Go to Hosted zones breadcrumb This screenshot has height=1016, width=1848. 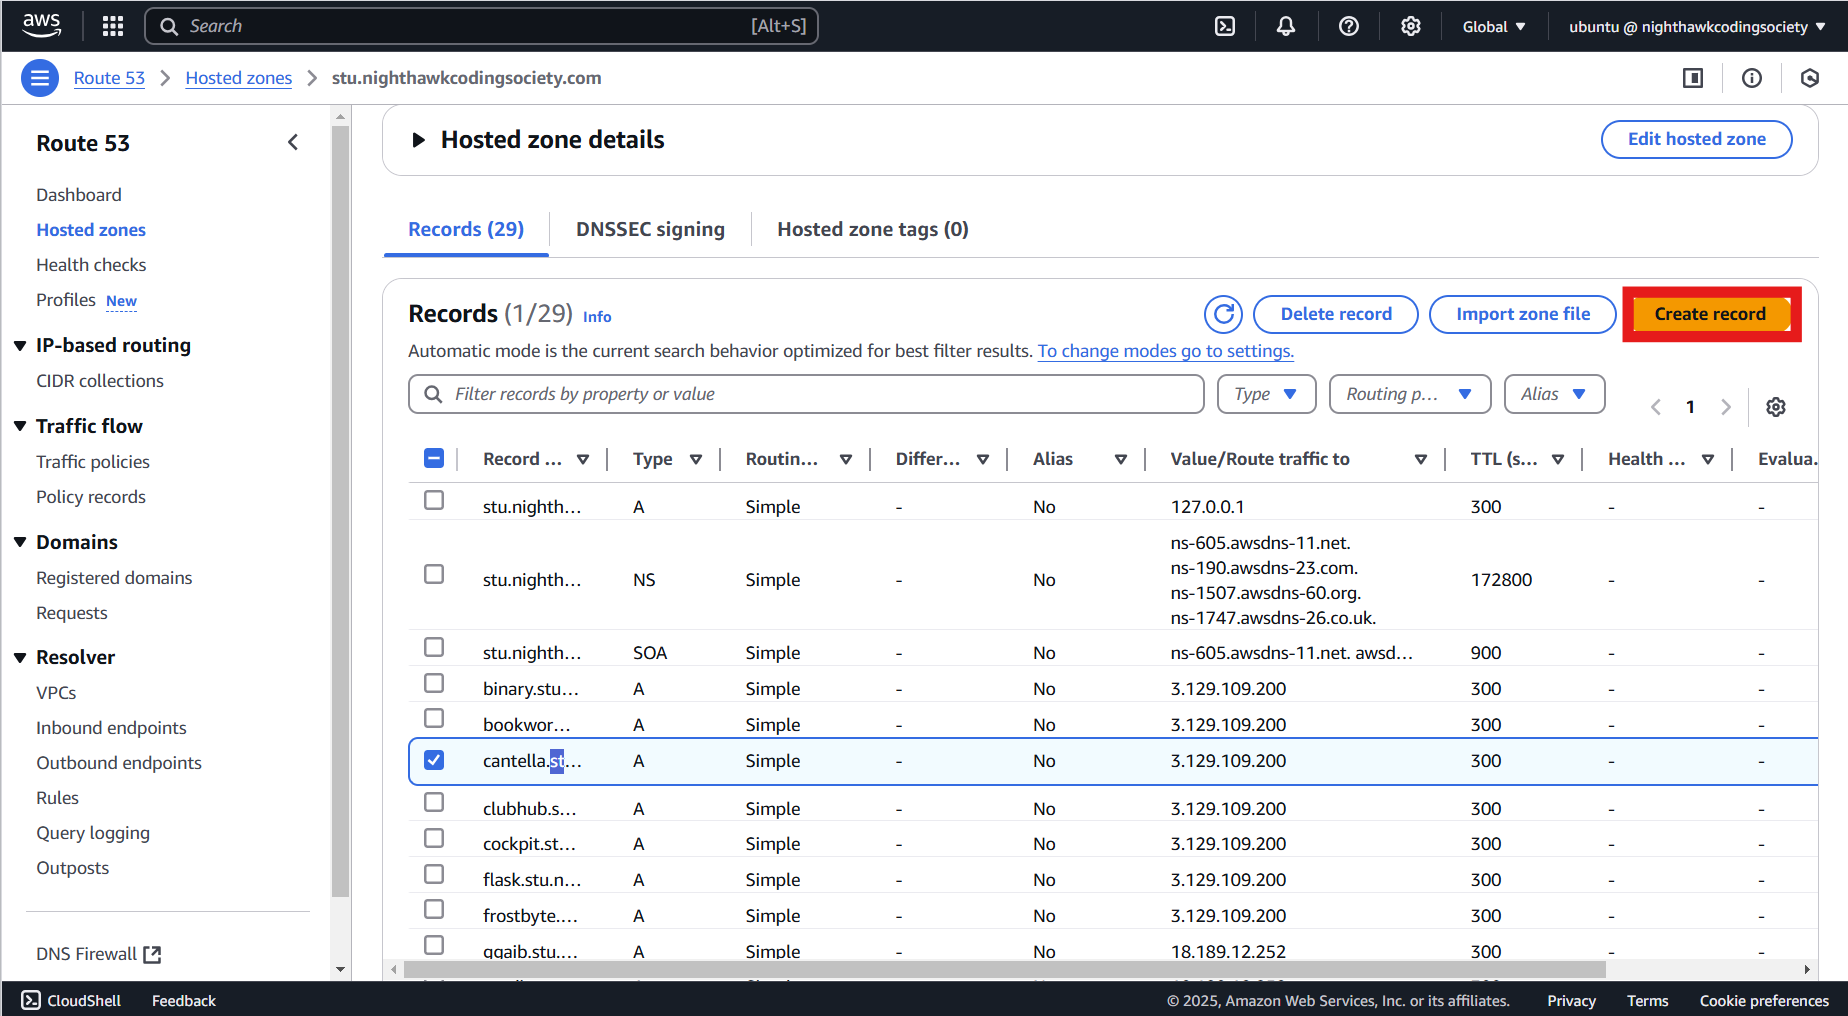point(239,78)
